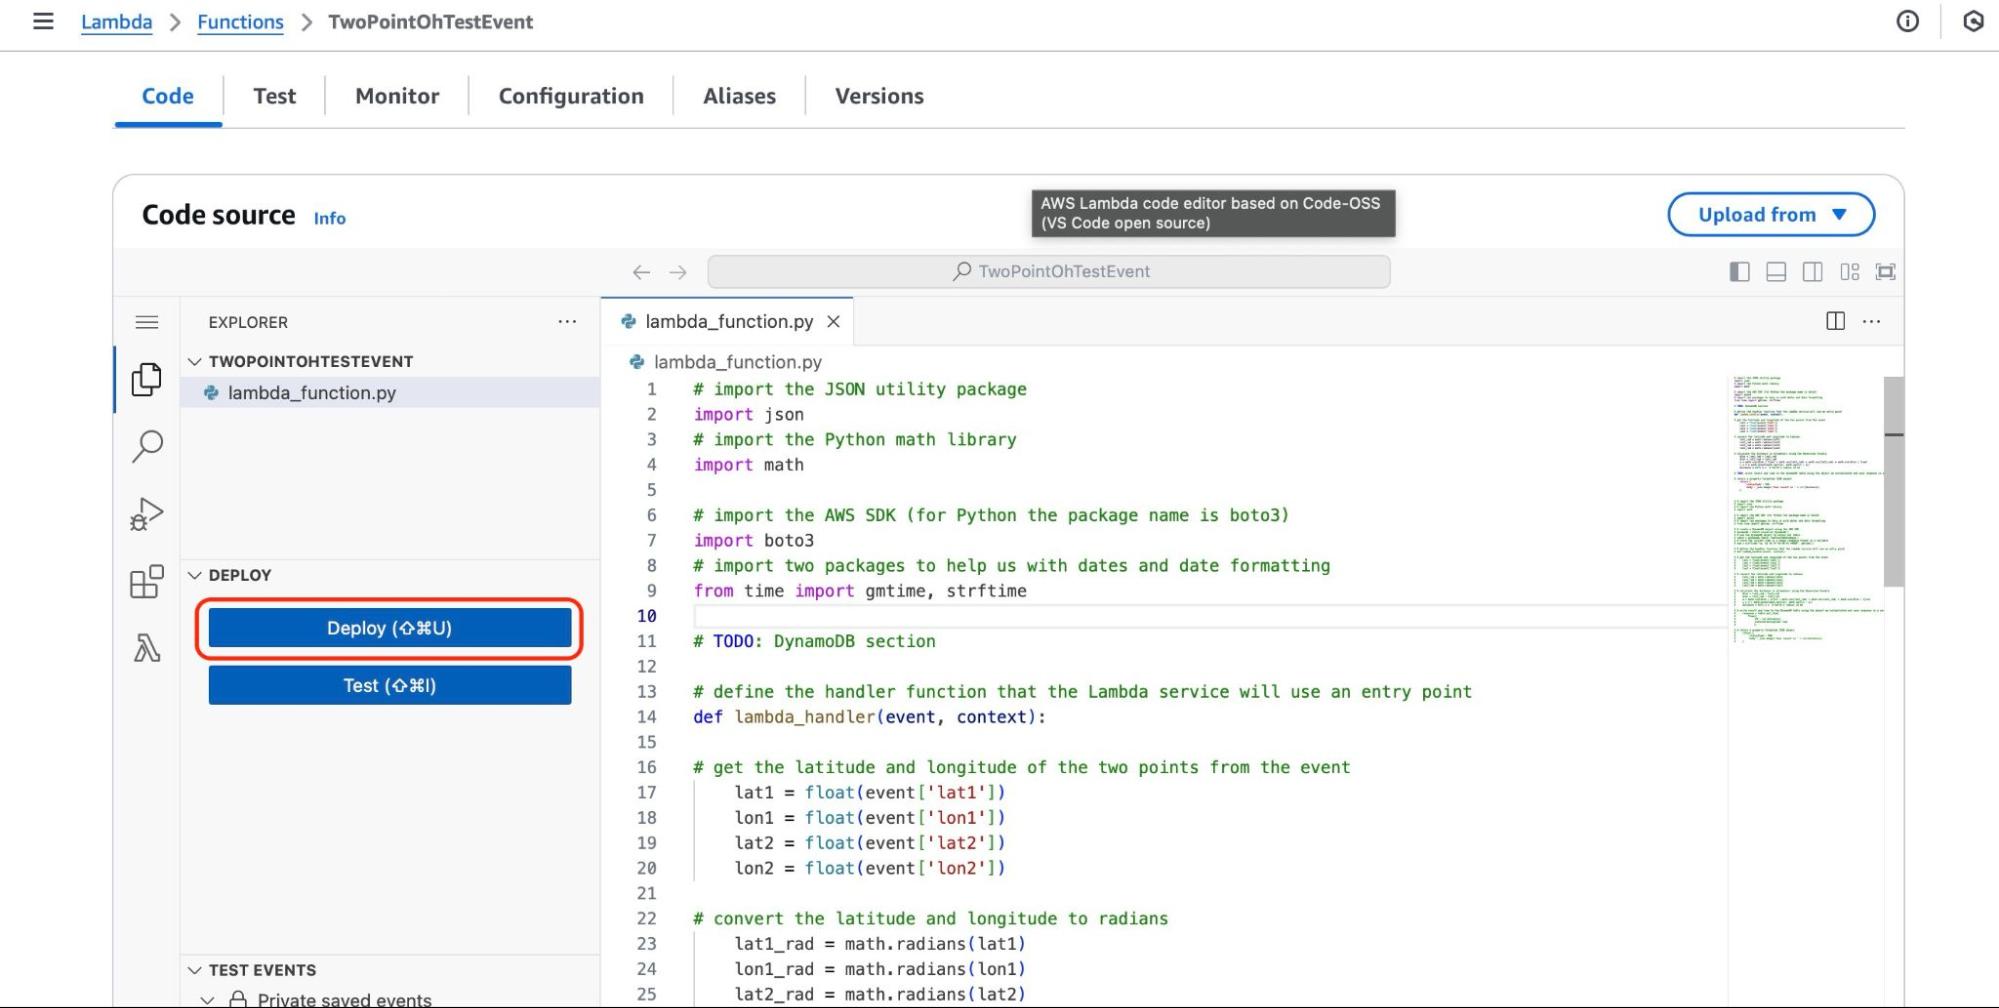Click the line "lat1 = float(event['lat1'])"
The image size is (1999, 1008).
point(870,793)
